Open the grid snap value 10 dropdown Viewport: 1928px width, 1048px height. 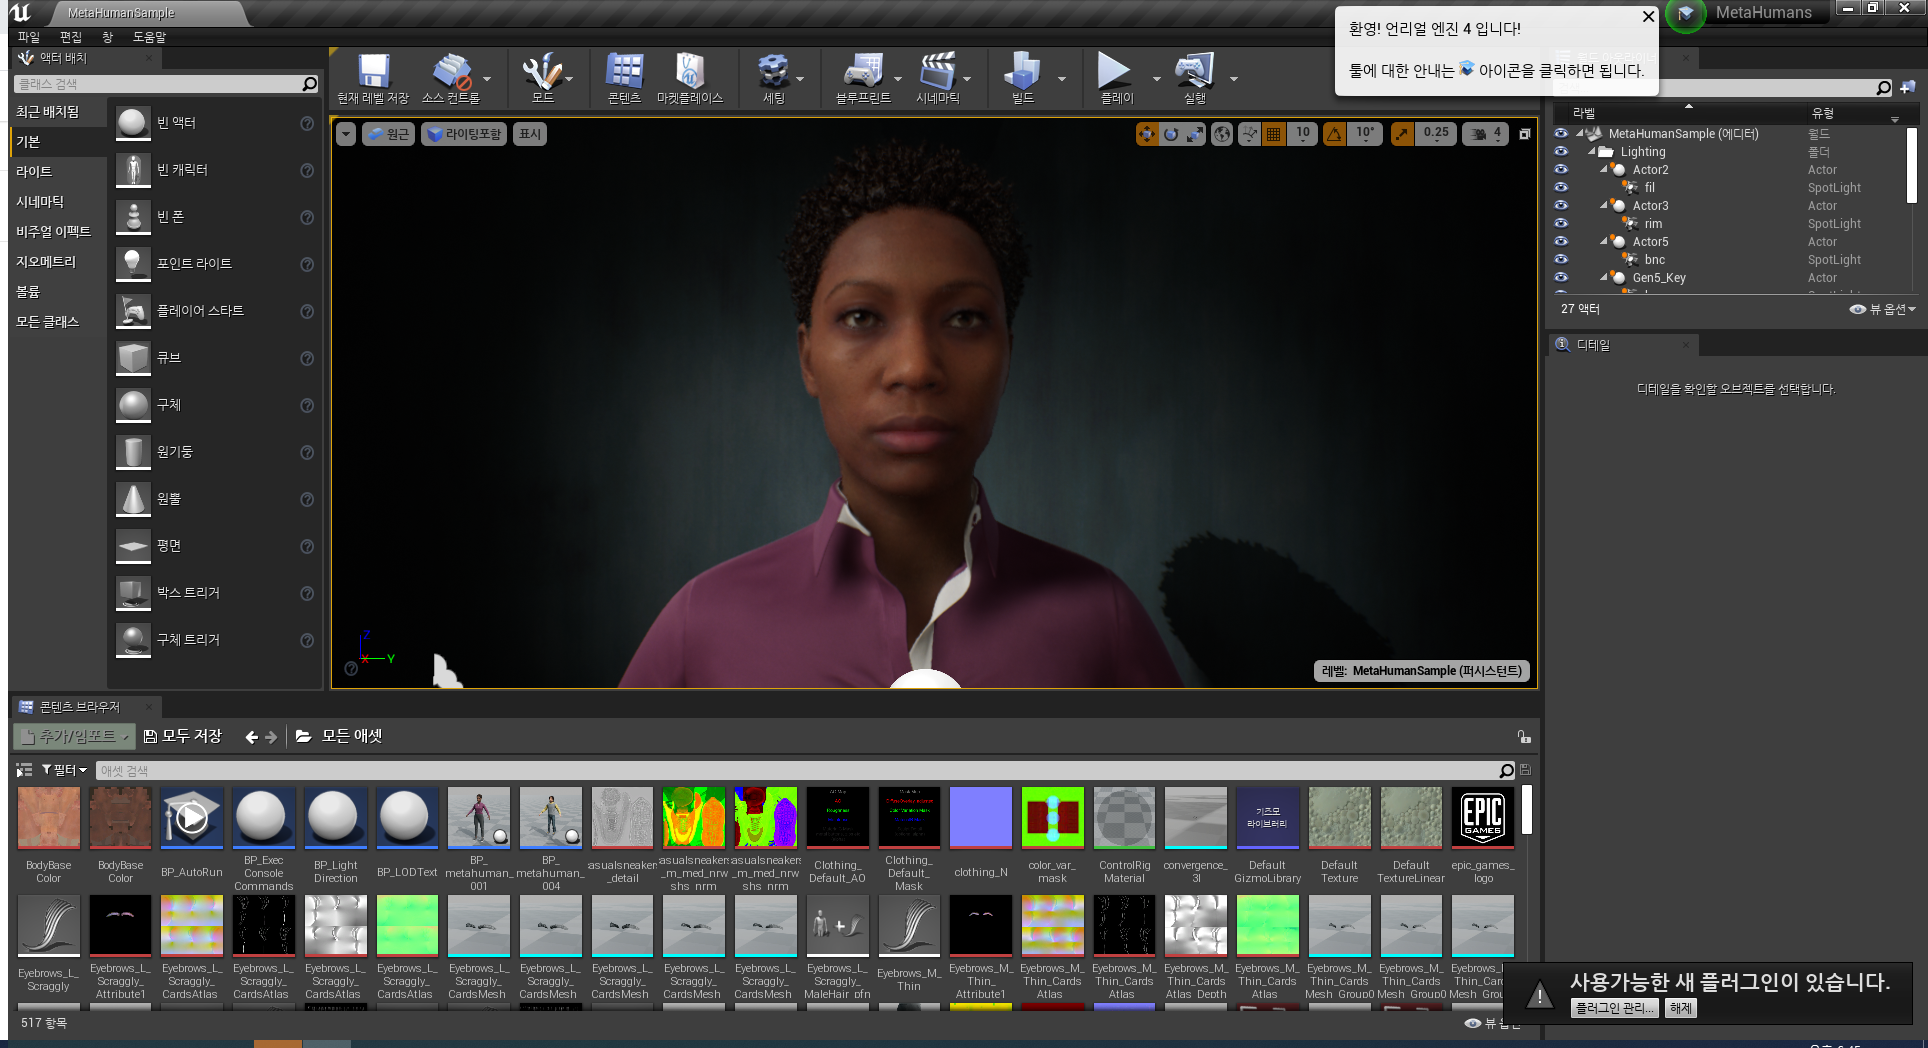click(1302, 134)
